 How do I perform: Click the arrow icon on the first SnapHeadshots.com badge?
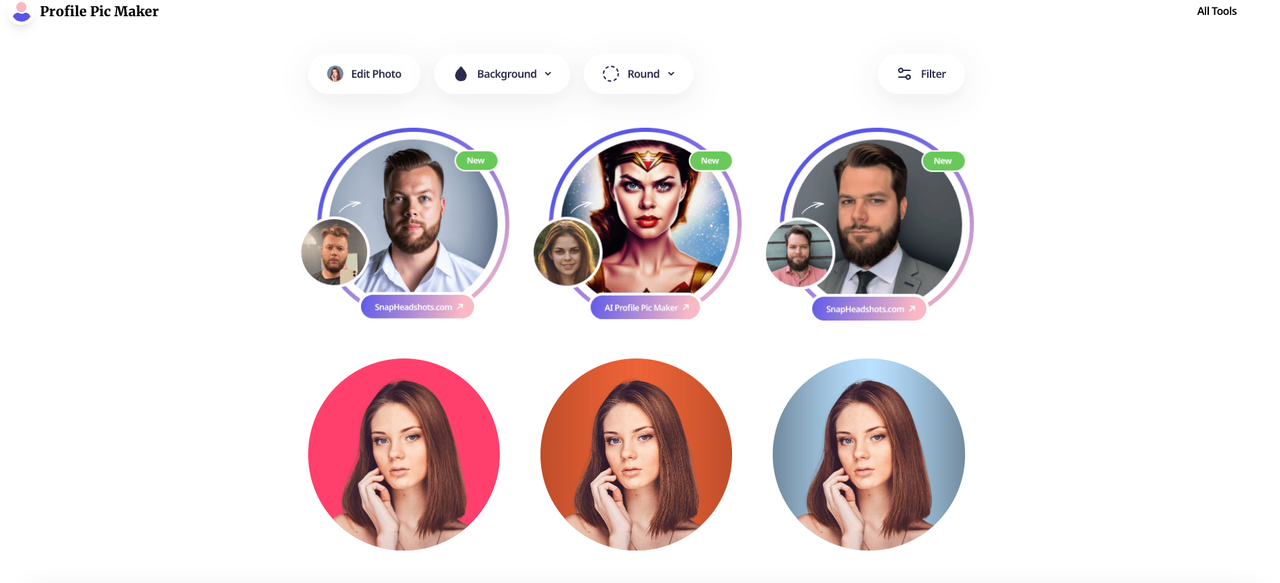click(x=460, y=307)
